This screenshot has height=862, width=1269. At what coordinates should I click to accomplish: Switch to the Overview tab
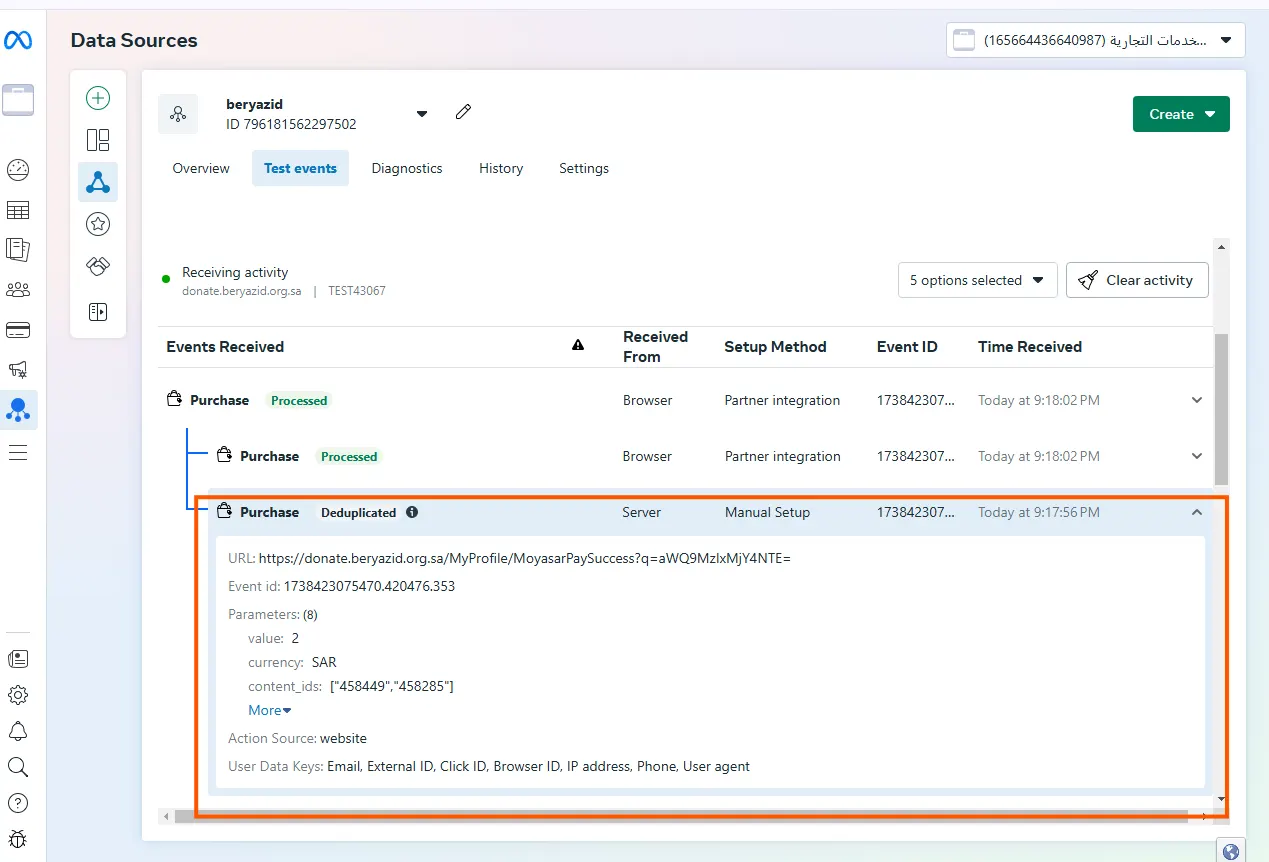[x=201, y=168]
